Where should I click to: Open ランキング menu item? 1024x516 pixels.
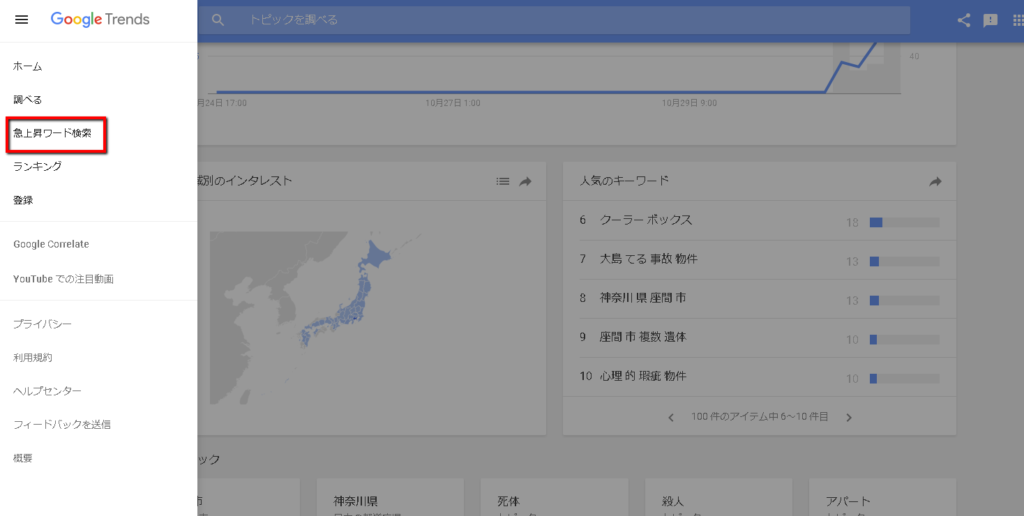pyautogui.click(x=37, y=166)
